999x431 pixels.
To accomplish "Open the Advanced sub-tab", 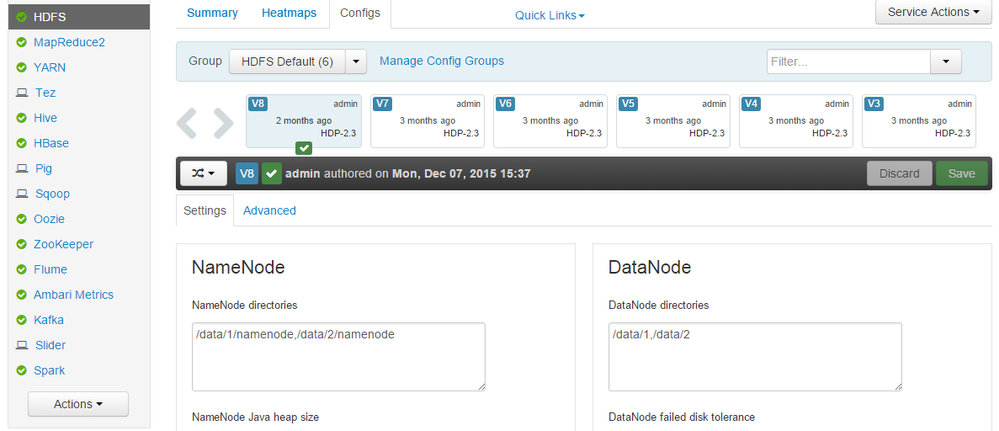I will pyautogui.click(x=270, y=210).
